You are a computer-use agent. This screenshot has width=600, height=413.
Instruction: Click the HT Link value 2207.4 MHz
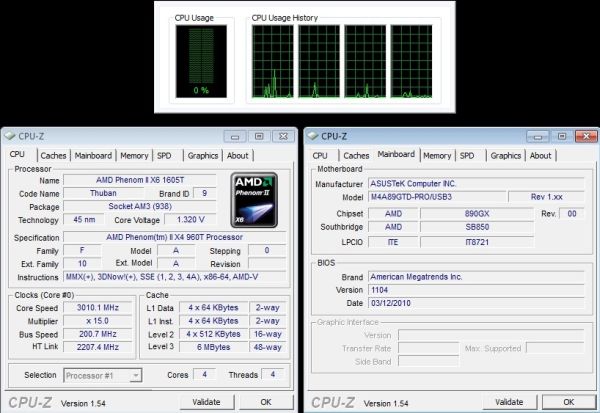pos(98,347)
